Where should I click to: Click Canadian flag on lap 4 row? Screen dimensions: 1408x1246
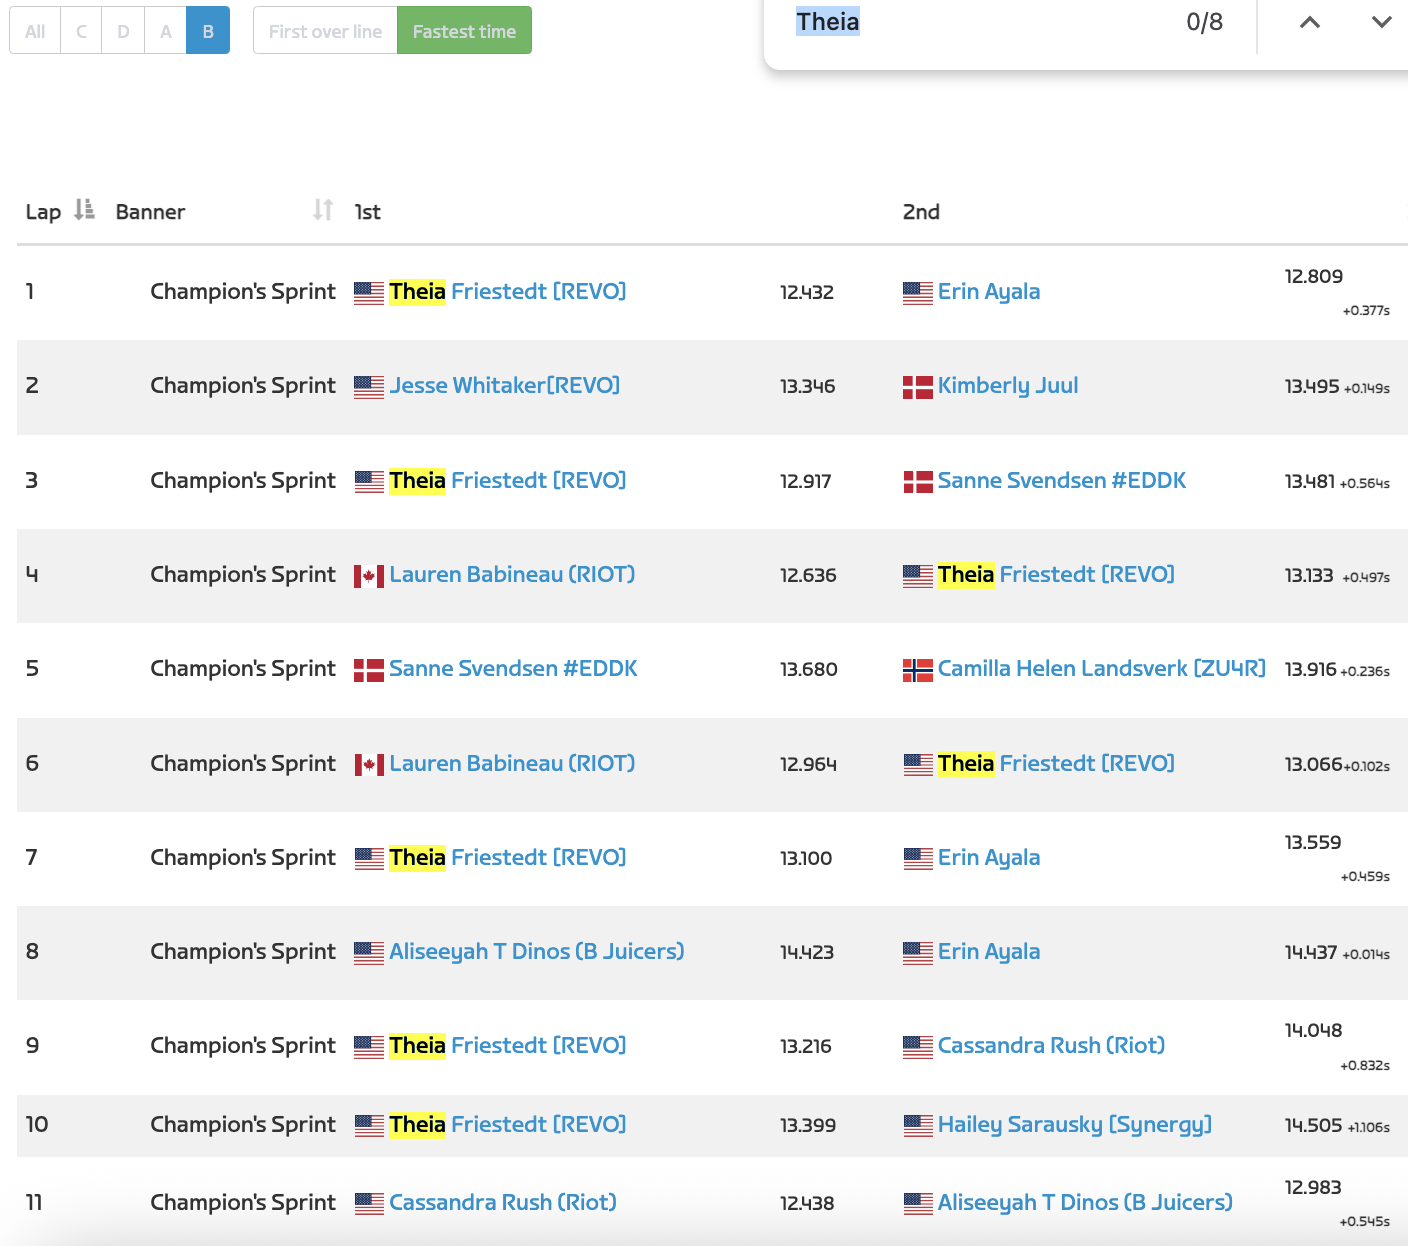point(369,576)
